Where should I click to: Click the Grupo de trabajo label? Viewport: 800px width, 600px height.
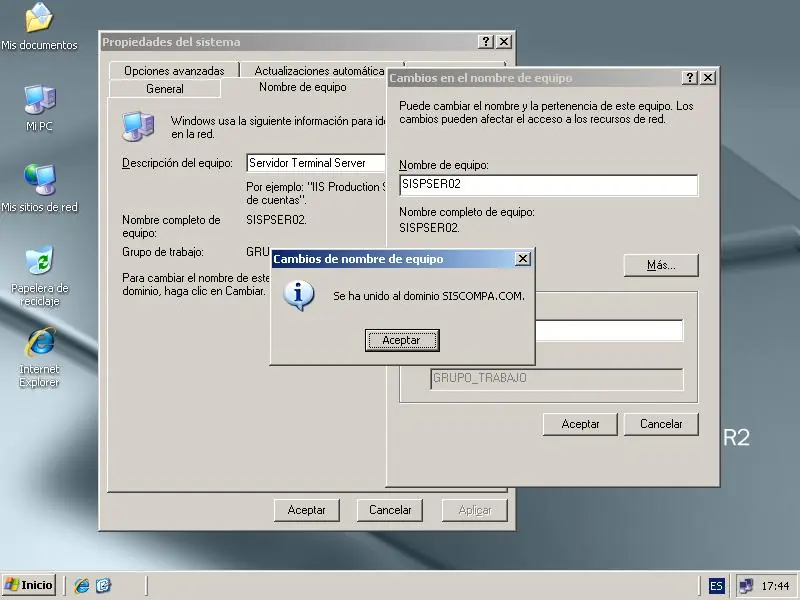click(163, 252)
